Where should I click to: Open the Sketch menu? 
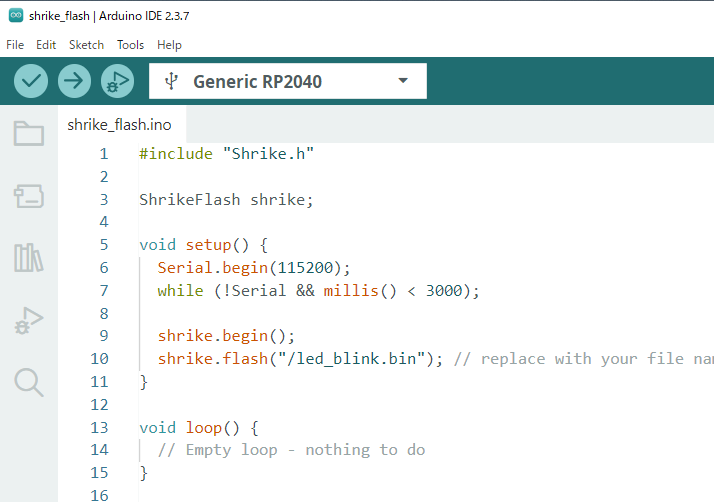87,45
